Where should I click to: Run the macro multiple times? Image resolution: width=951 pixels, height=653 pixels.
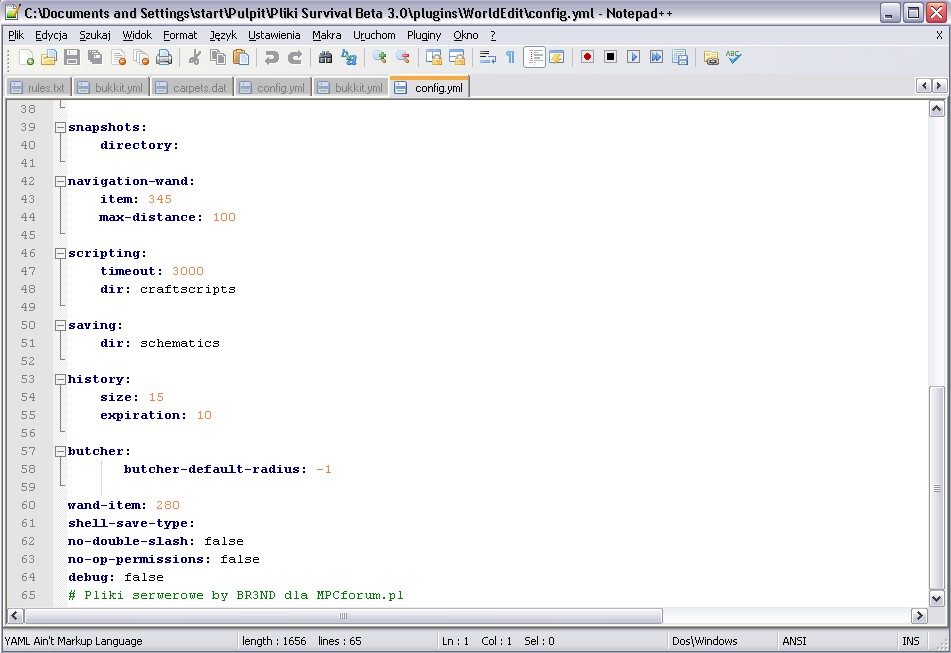pyautogui.click(x=656, y=58)
